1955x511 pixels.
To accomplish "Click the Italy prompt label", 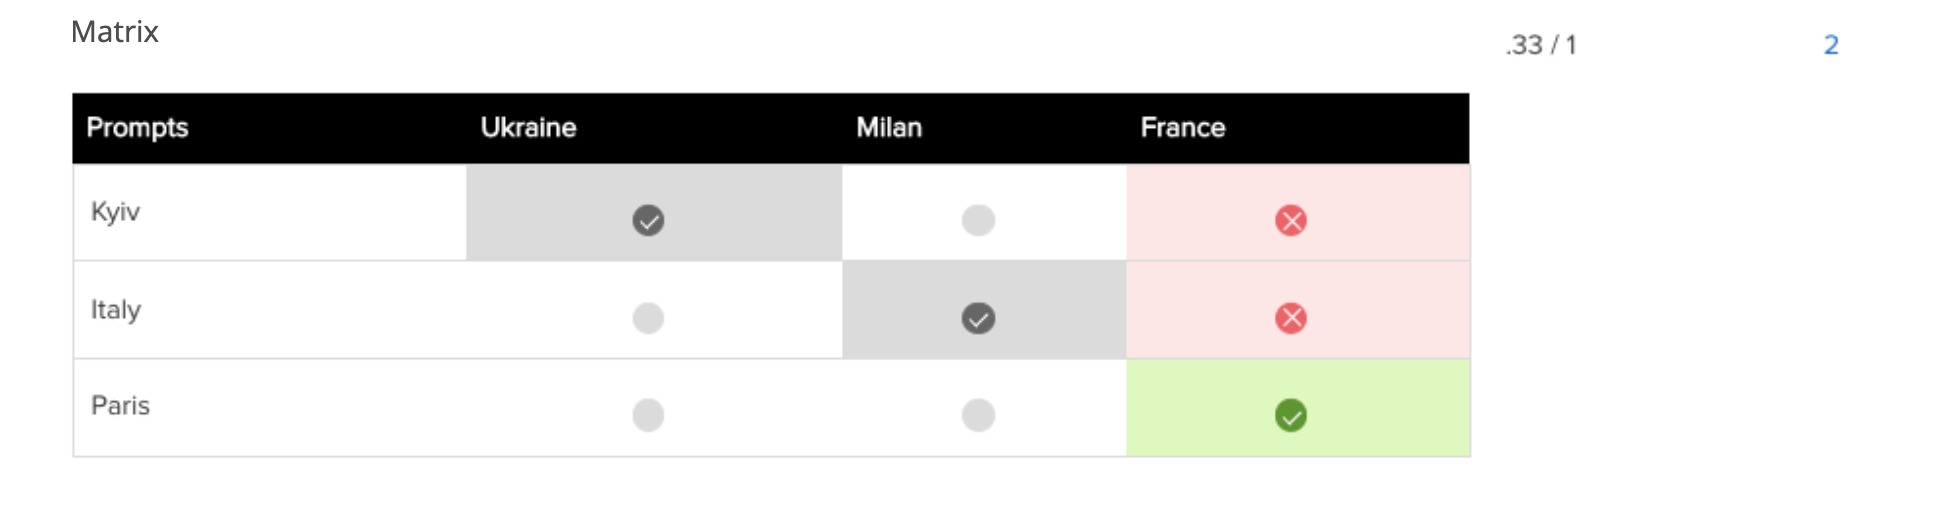I will pyautogui.click(x=116, y=310).
